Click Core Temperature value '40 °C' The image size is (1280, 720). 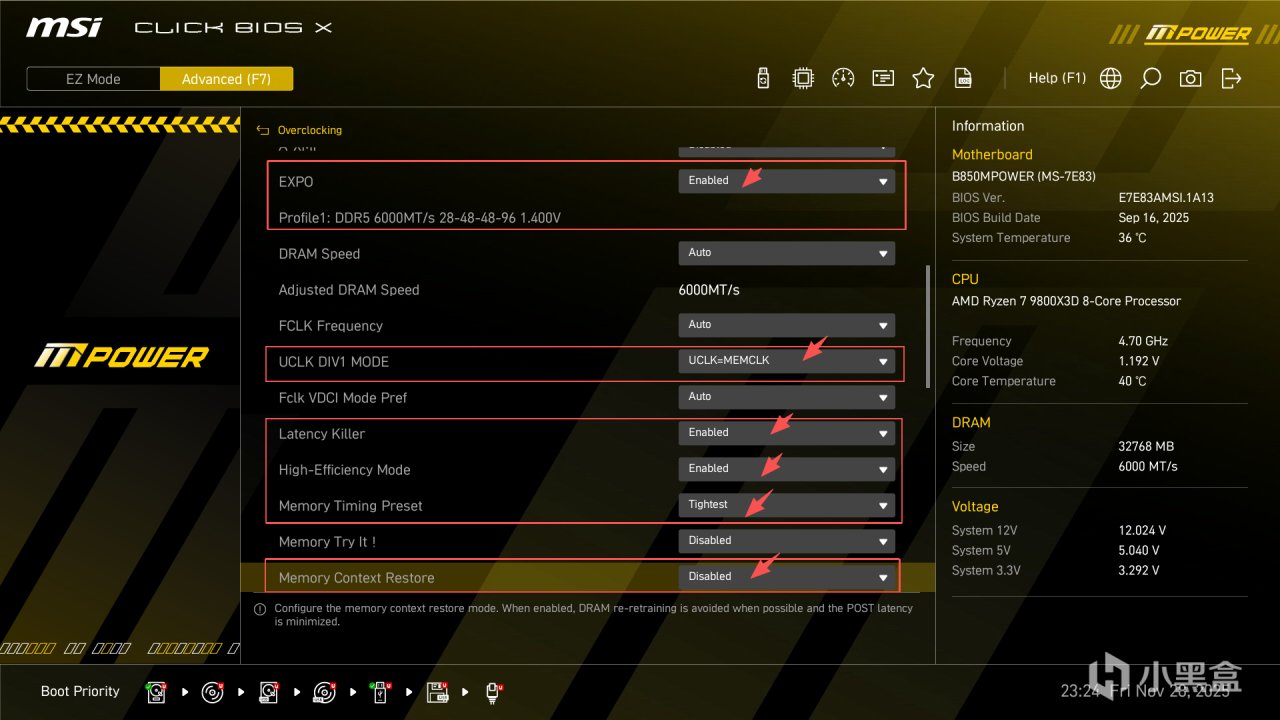coord(1132,381)
